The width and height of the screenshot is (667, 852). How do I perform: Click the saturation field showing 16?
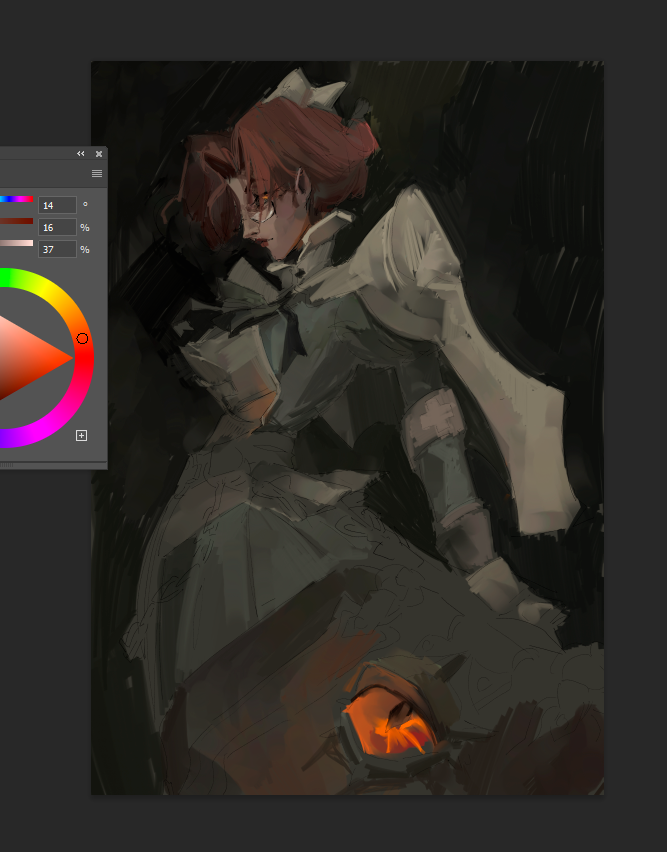(x=57, y=227)
